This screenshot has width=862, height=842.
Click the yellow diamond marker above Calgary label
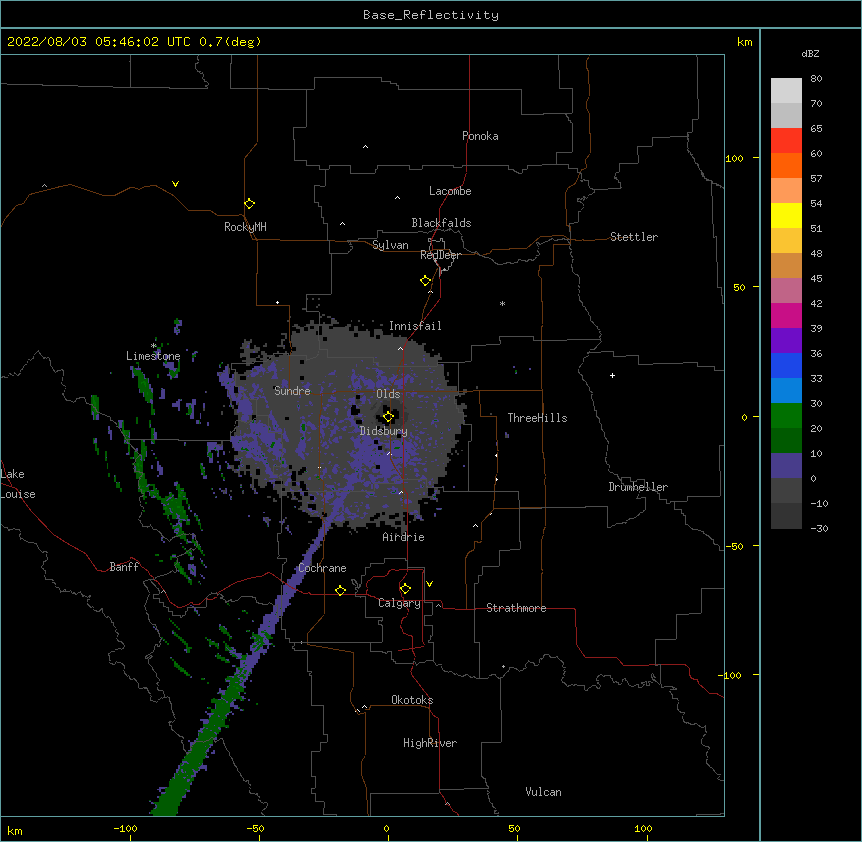coord(405,589)
